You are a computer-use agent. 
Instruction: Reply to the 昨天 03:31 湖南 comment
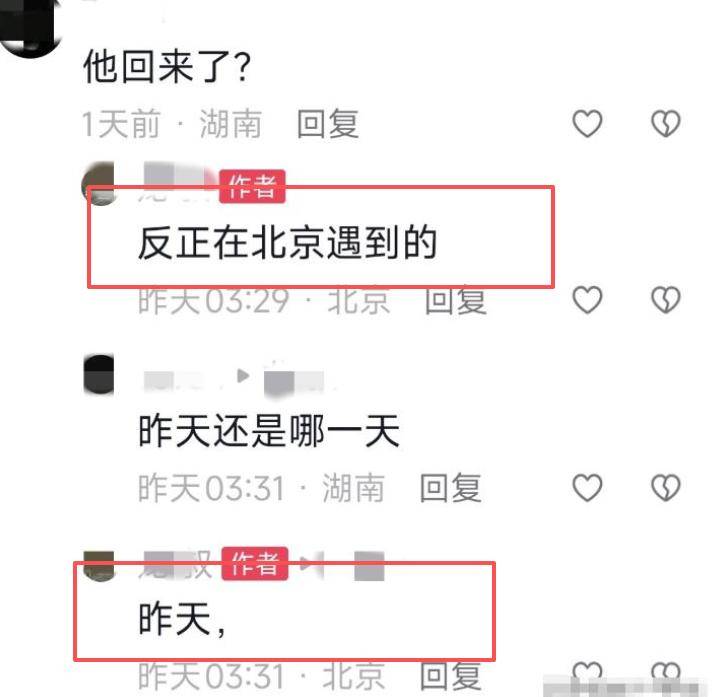pos(450,487)
